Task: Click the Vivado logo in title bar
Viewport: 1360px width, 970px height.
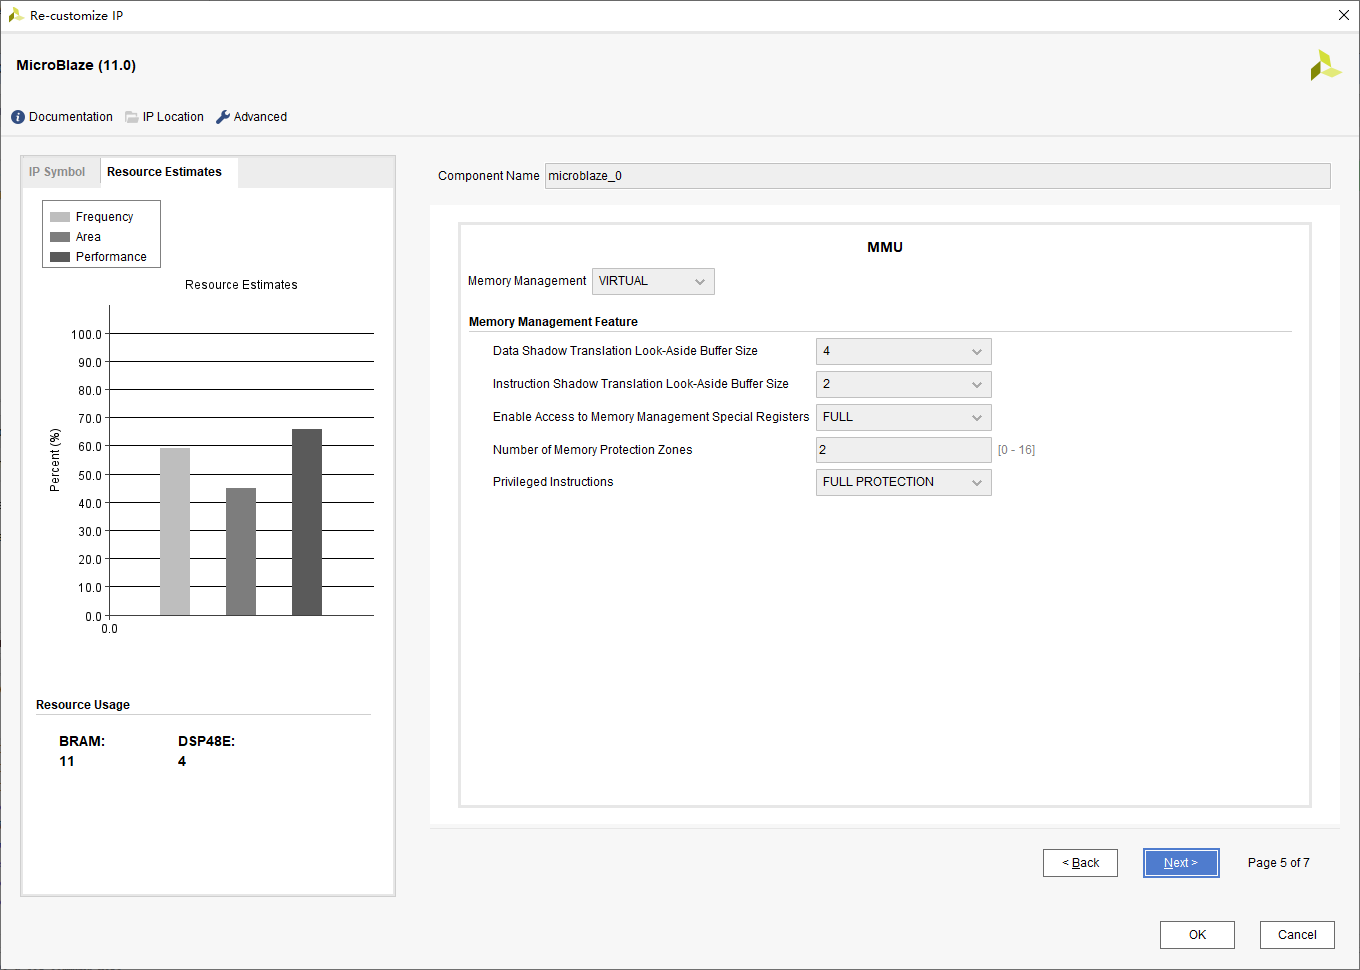Action: pyautogui.click(x=16, y=15)
